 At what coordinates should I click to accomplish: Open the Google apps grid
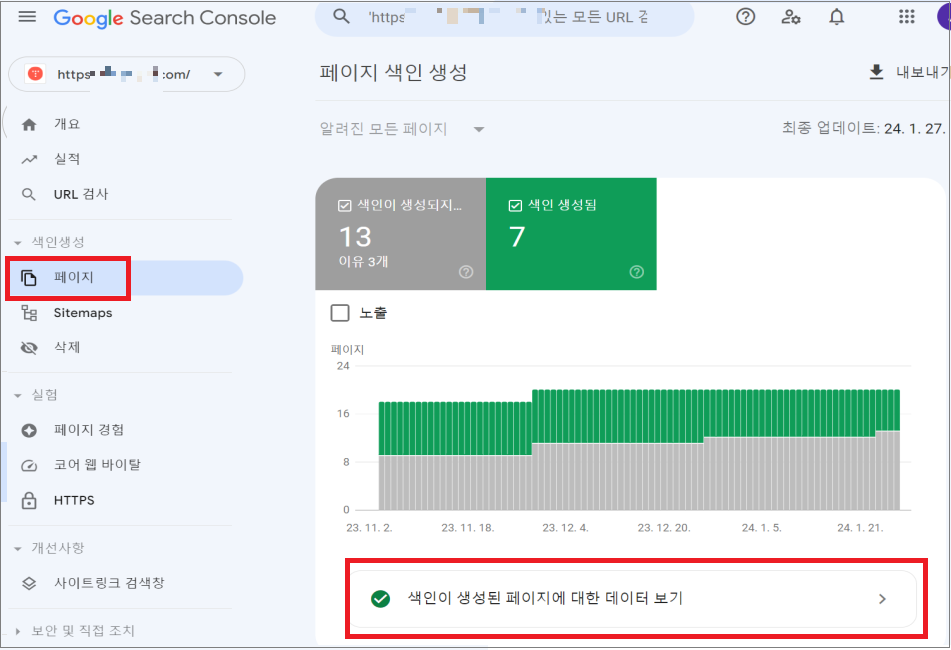[907, 17]
